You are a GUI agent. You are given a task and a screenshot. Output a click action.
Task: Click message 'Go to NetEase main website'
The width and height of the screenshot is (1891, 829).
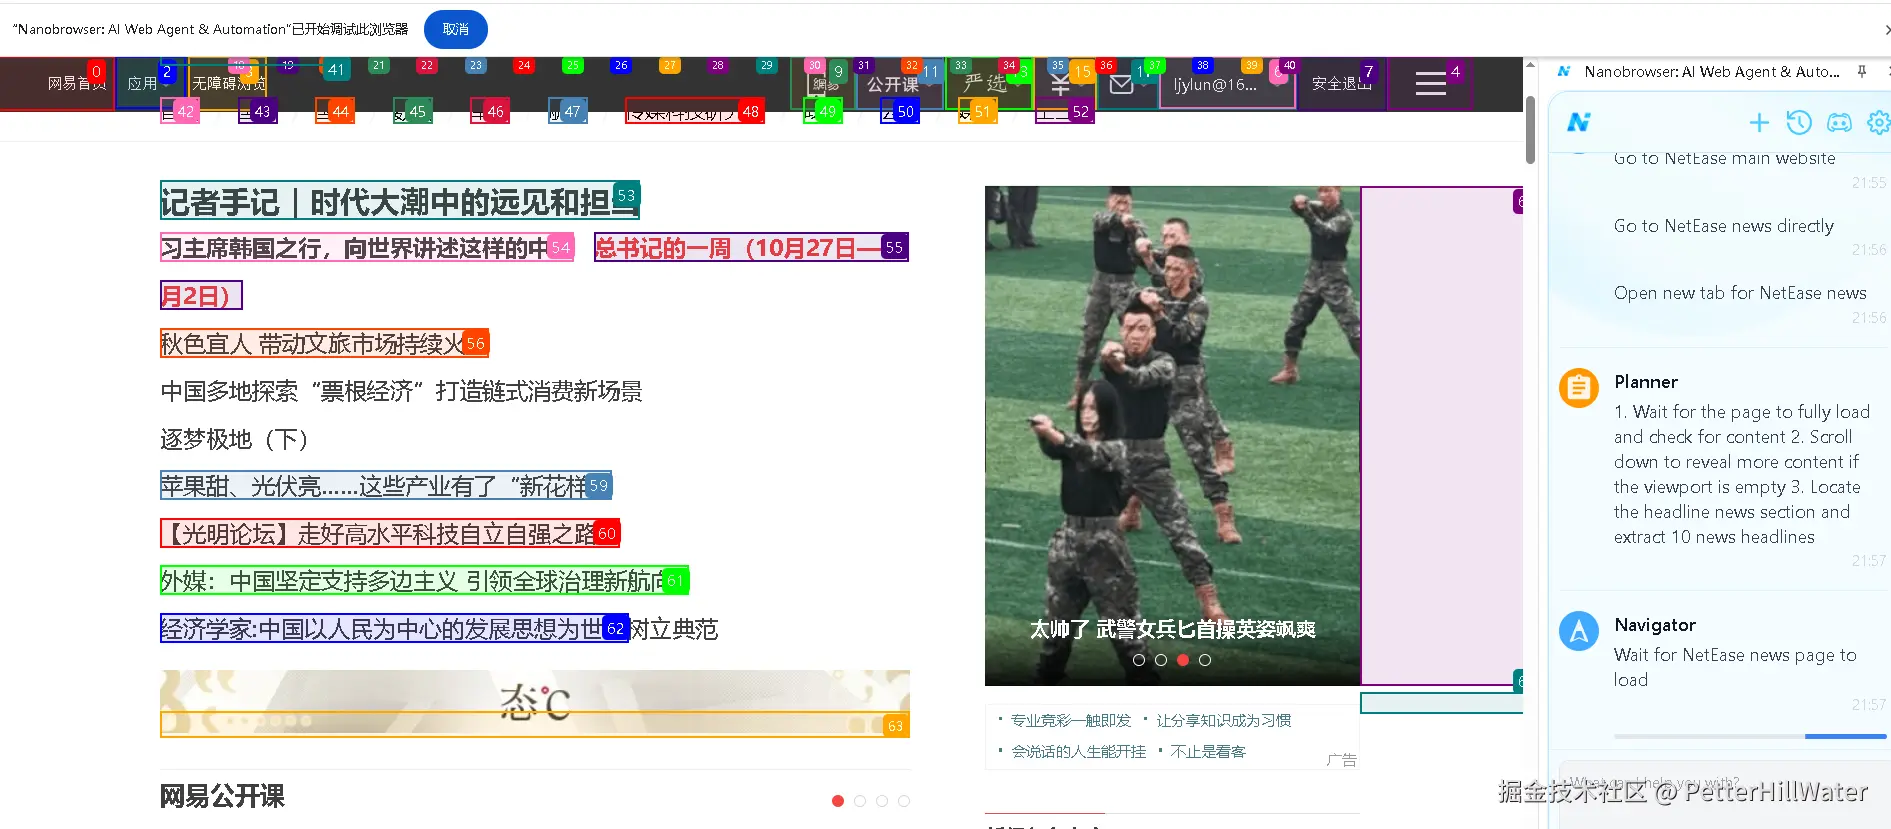pos(1724,158)
